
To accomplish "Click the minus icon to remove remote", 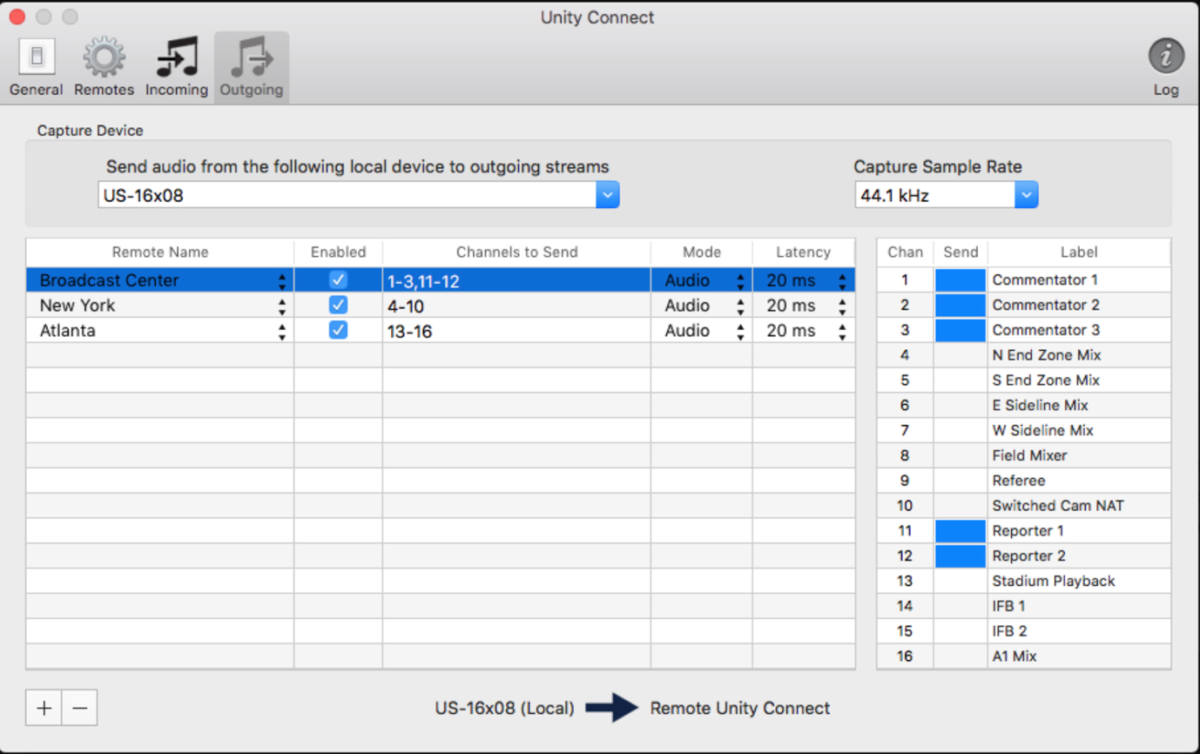I will (x=80, y=708).
